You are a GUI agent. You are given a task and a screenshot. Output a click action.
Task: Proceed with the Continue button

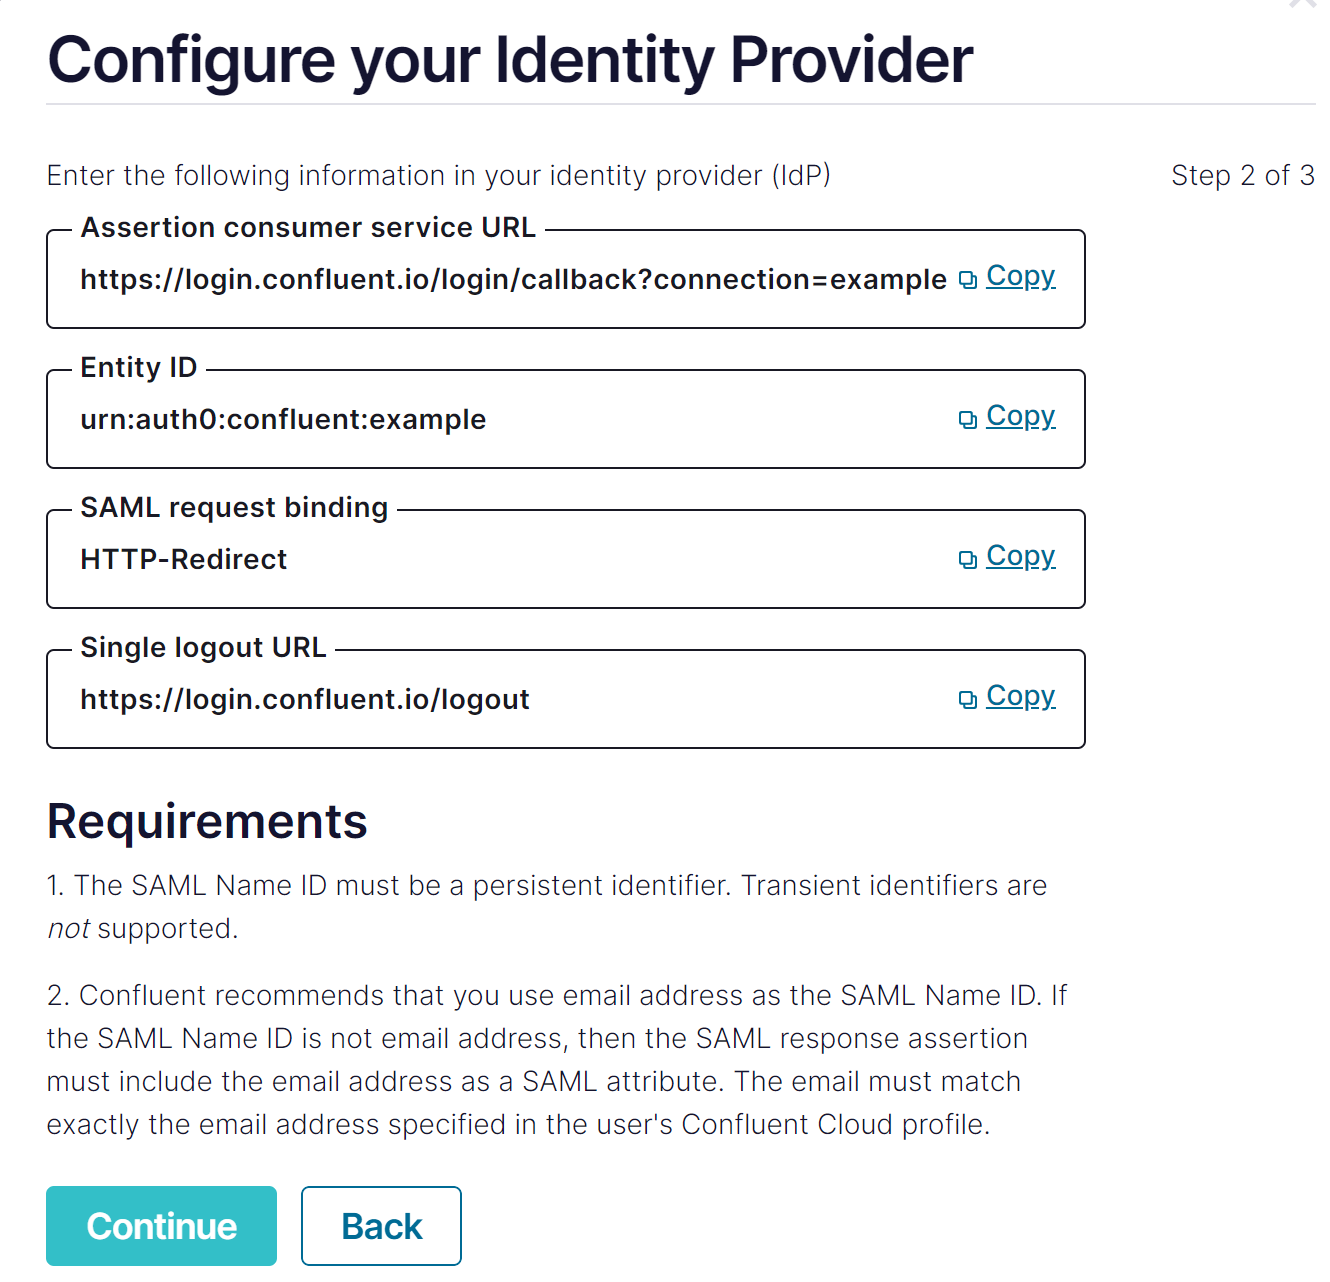pos(161,1226)
